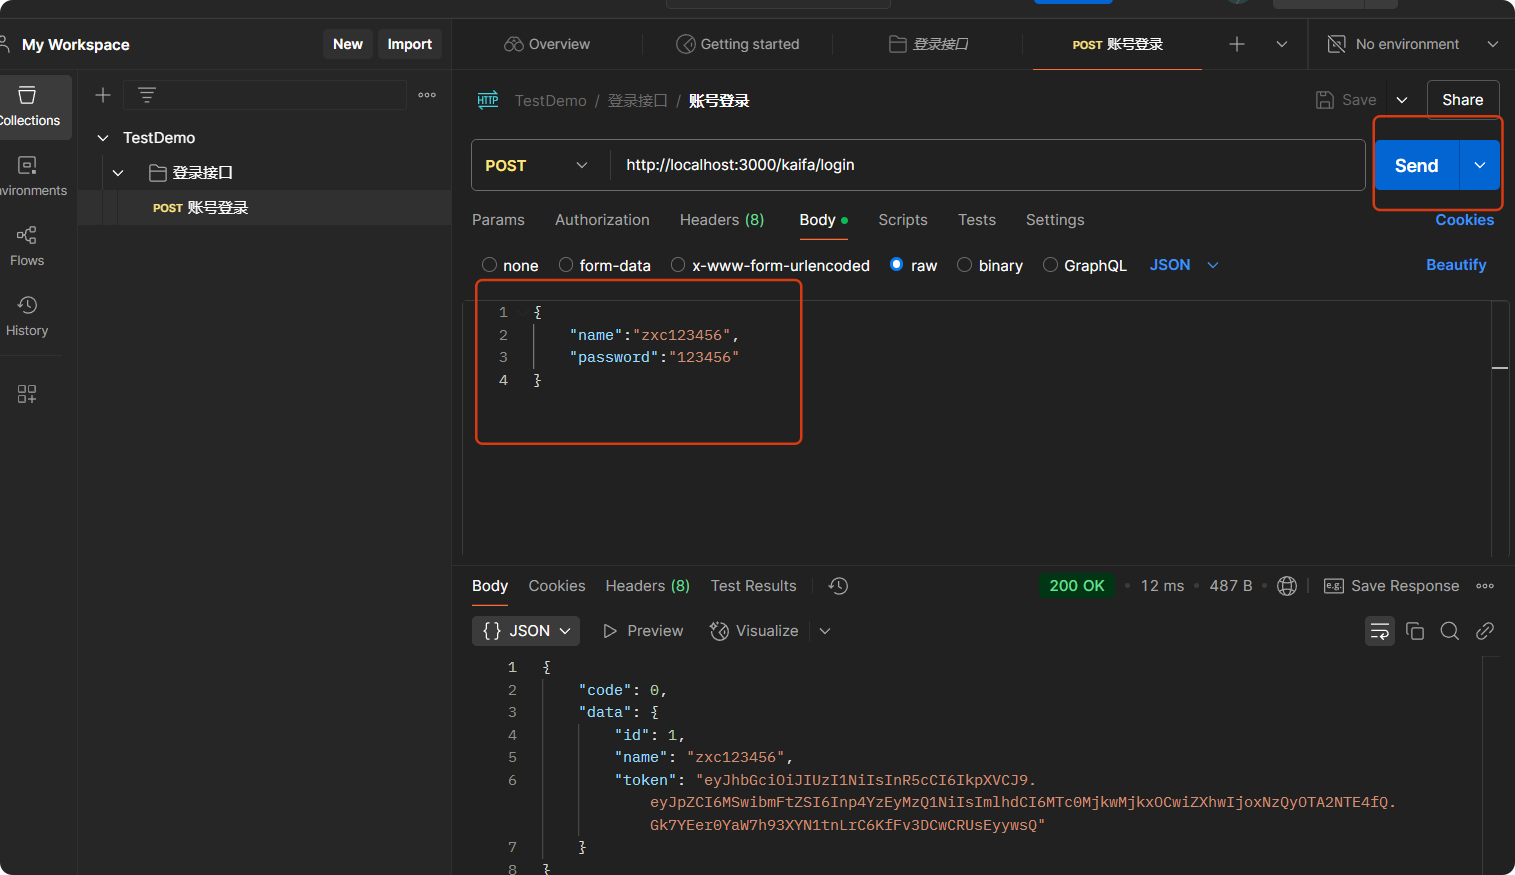The height and width of the screenshot is (875, 1515).
Task: Open the Params request tab
Action: pos(498,220)
